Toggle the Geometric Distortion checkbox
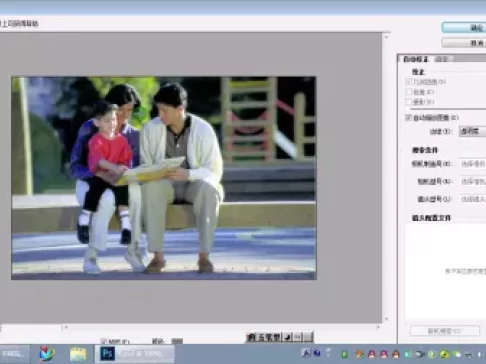The image size is (486, 364). click(409, 82)
